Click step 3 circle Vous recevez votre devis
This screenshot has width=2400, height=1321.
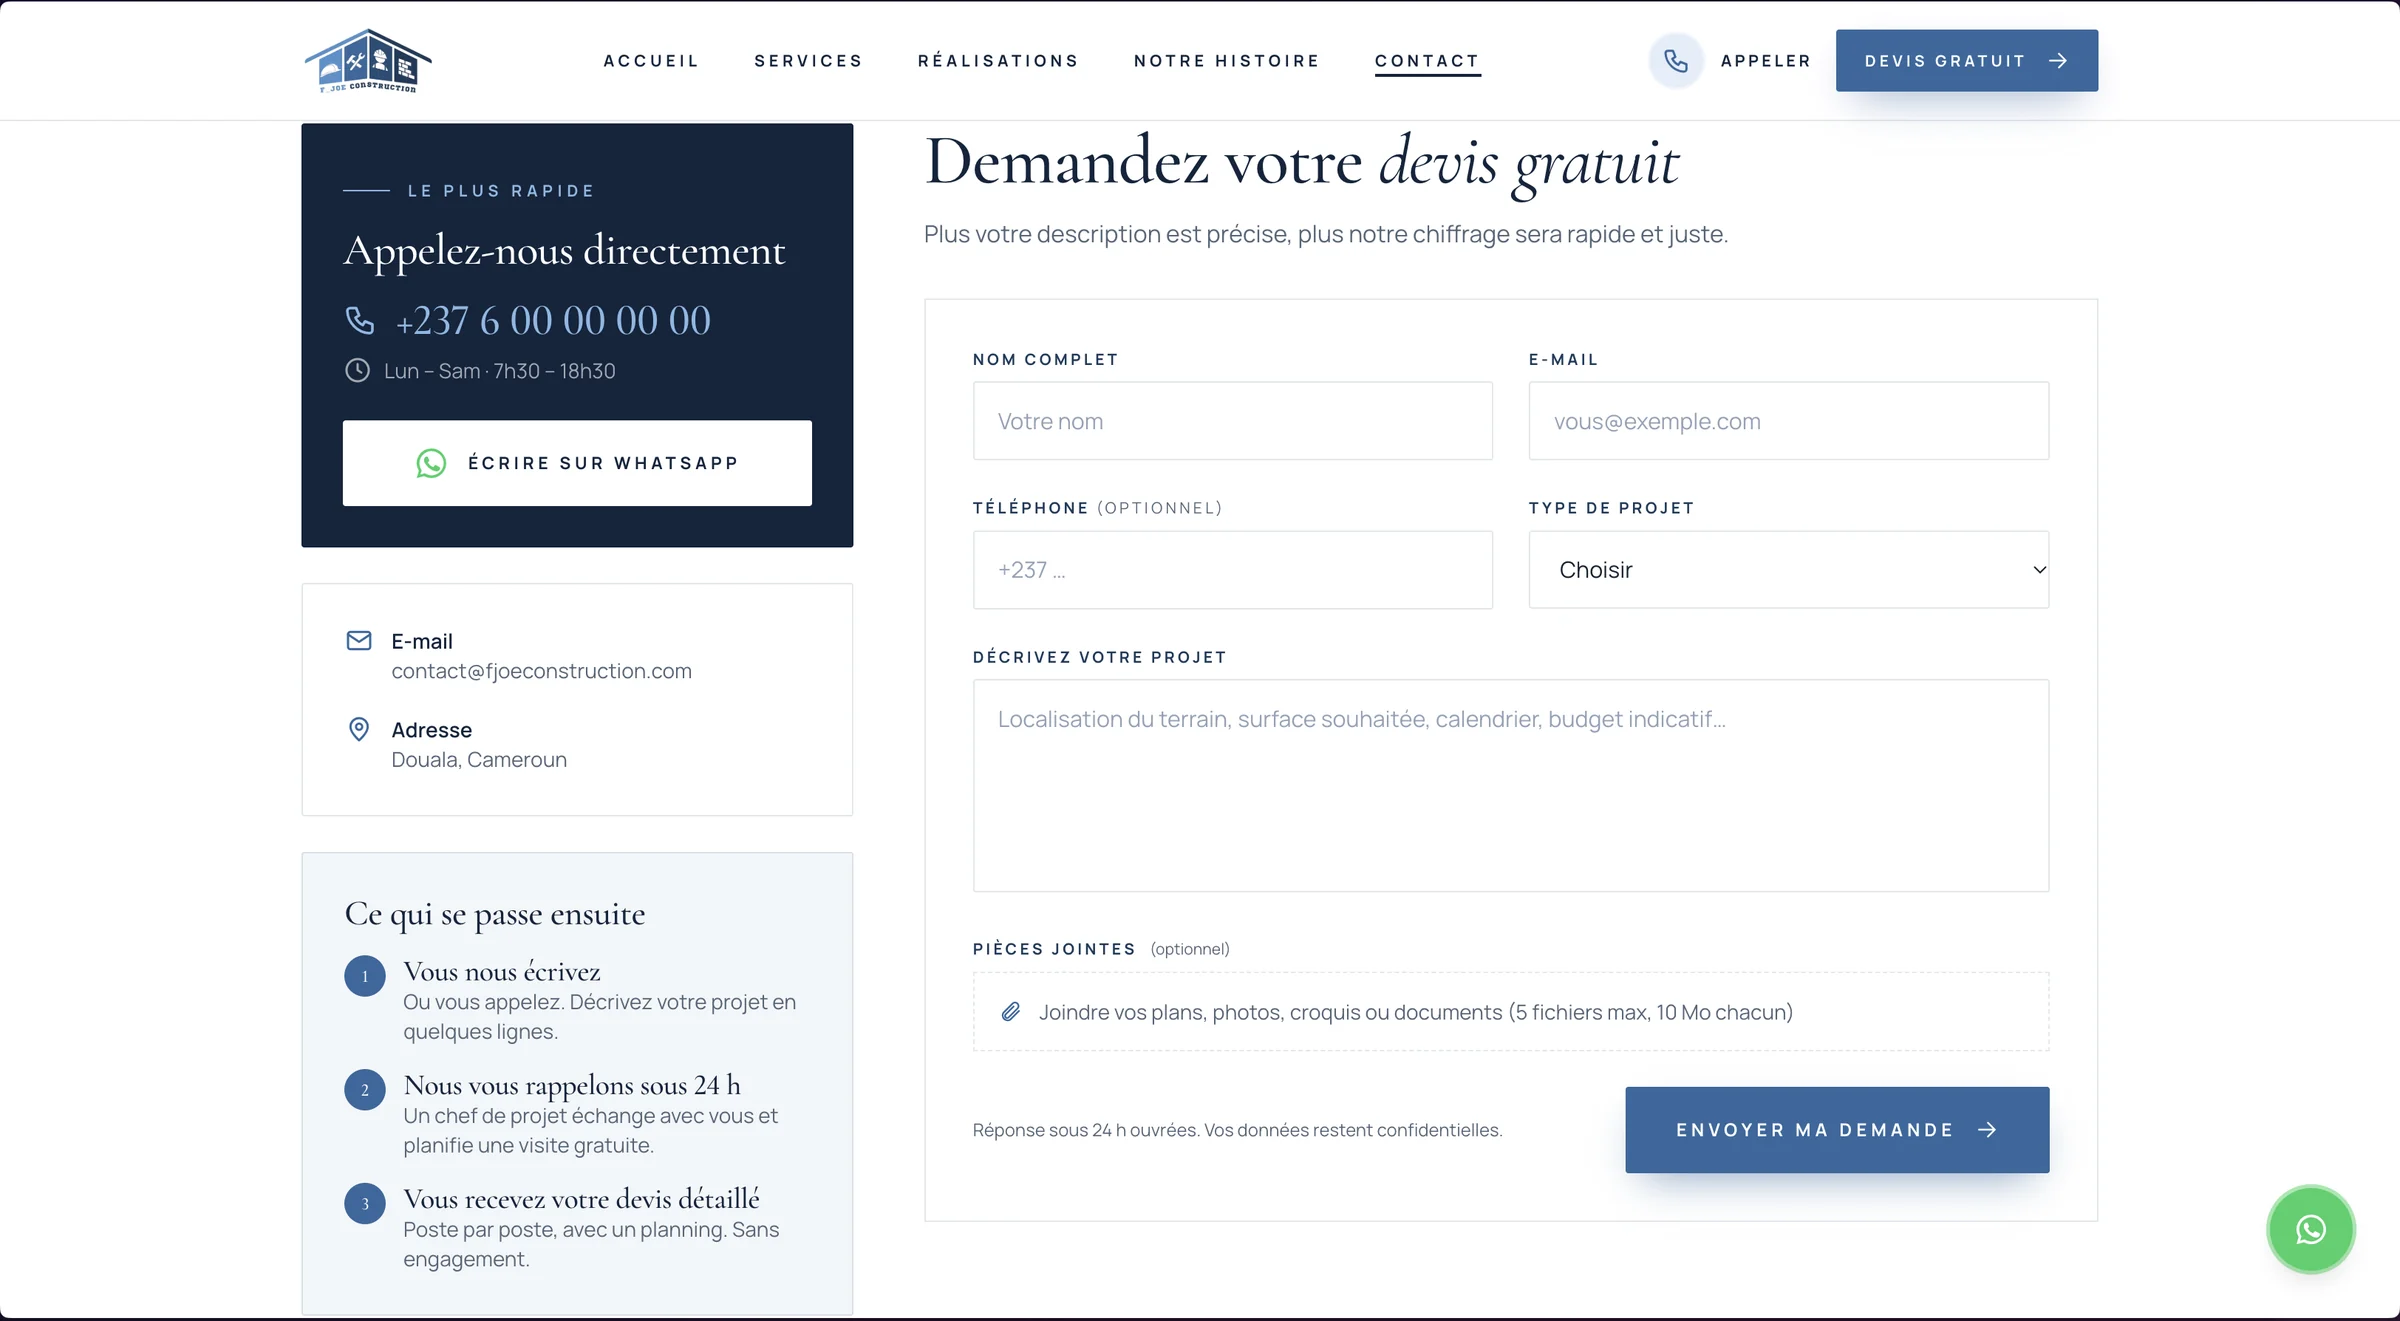365,1204
